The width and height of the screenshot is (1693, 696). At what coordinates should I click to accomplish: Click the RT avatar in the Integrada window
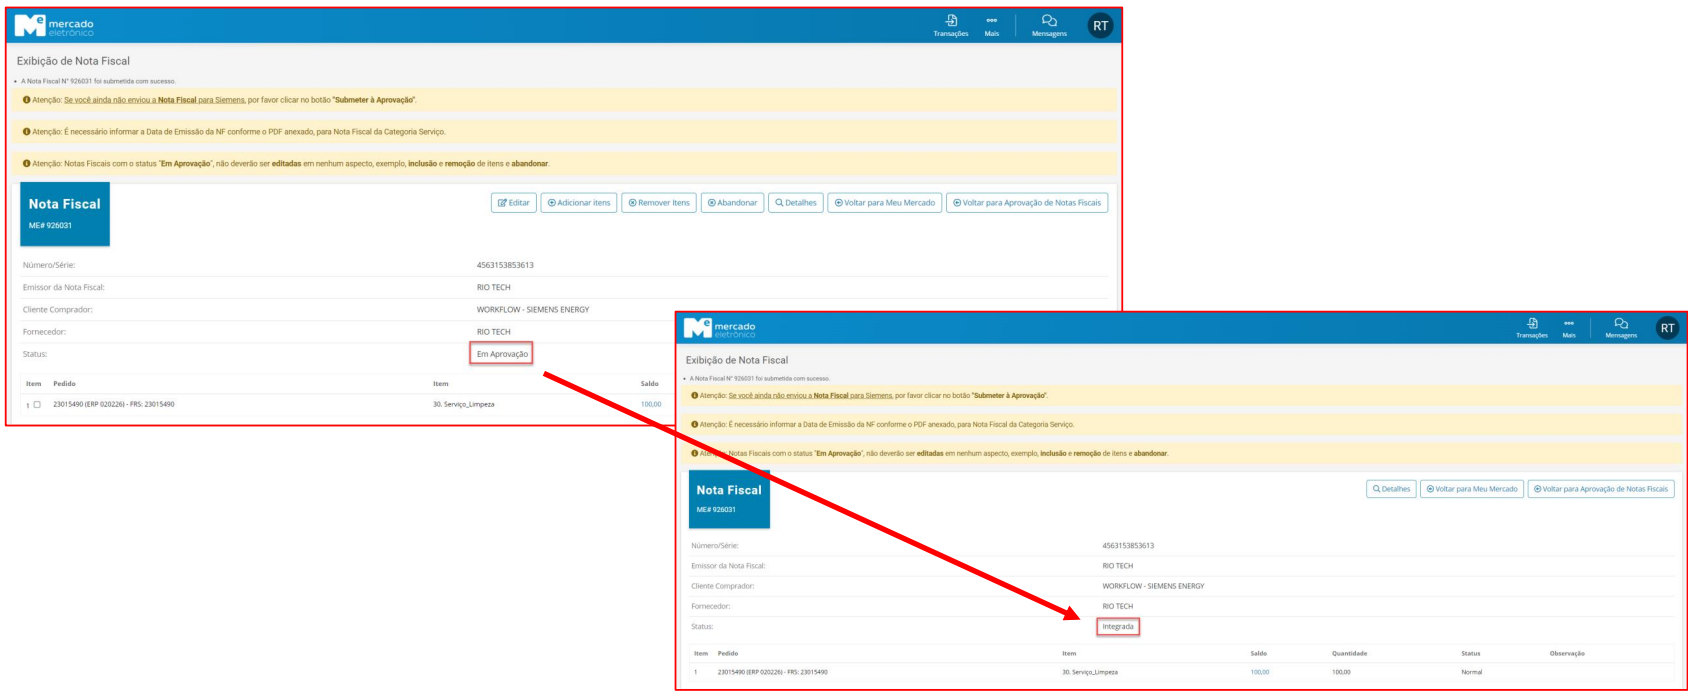pyautogui.click(x=1667, y=328)
